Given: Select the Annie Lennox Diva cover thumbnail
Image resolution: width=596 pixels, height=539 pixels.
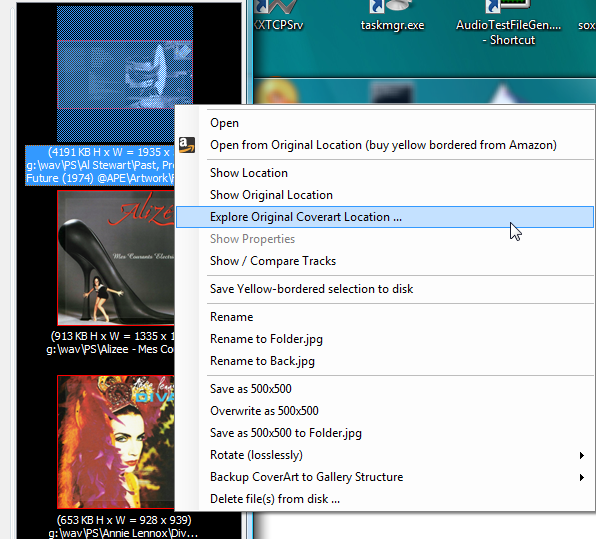Looking at the screenshot, I should [116, 442].
